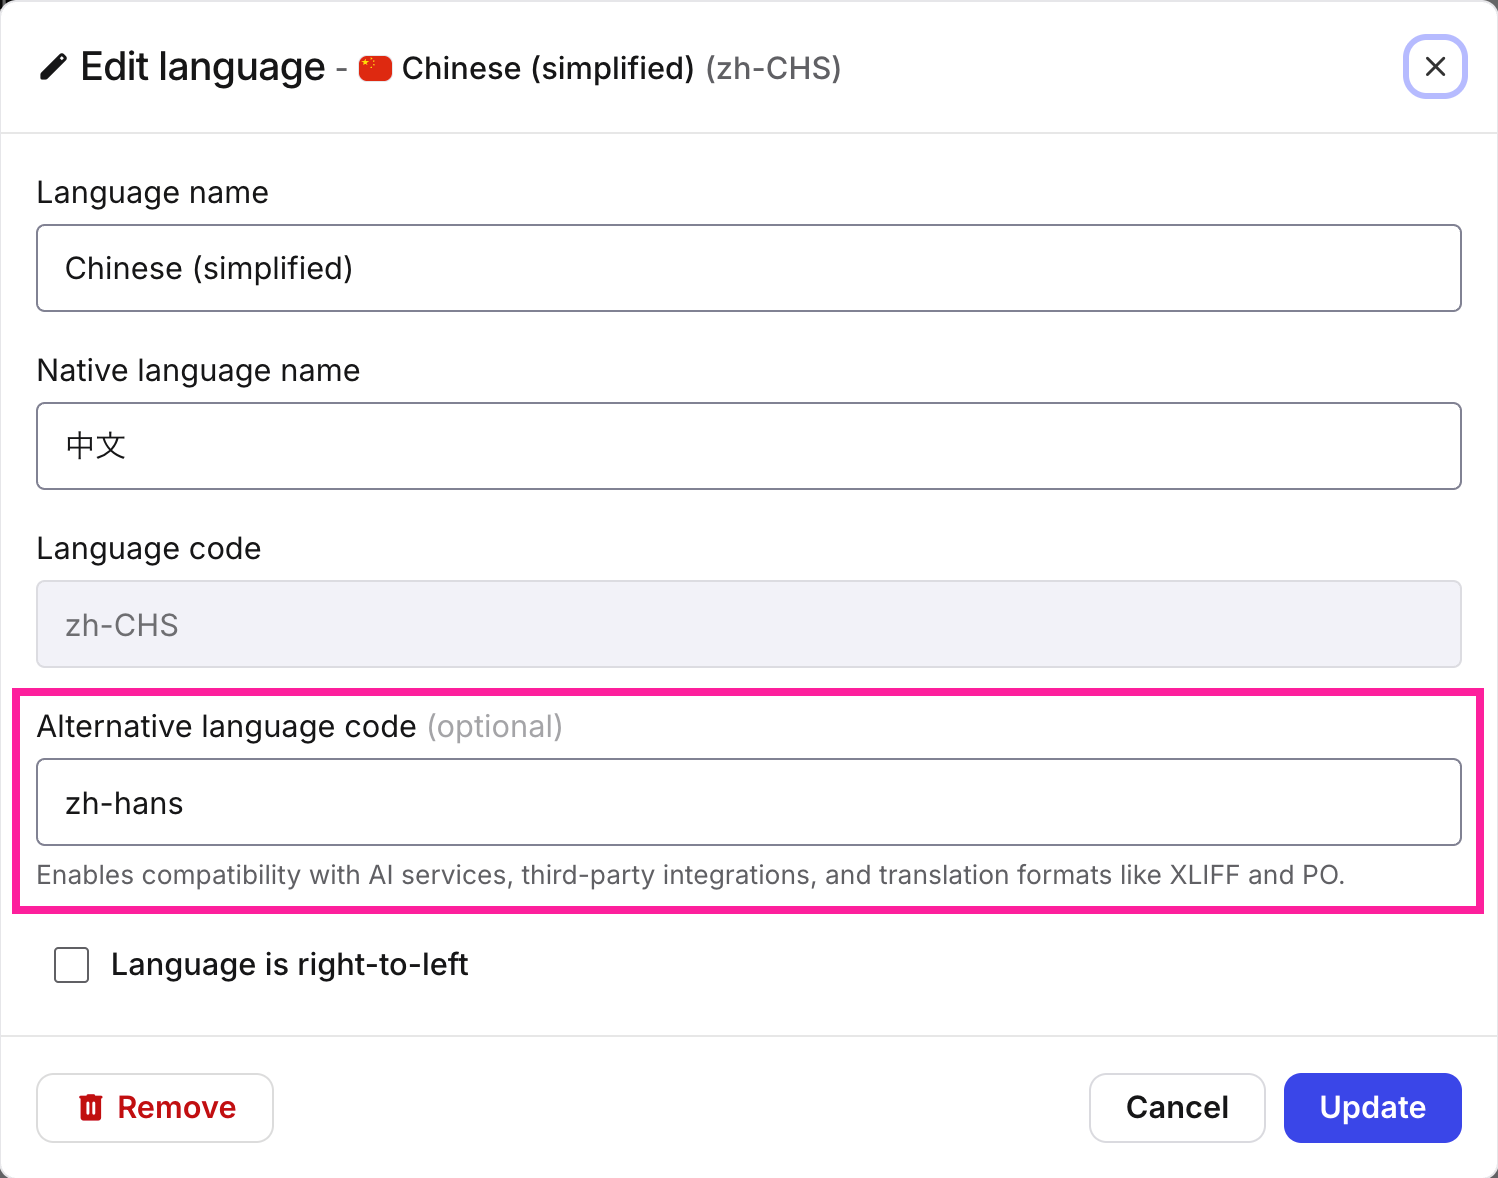Enable the Language is right-to-left checkbox
Viewport: 1498px width, 1178px height.
(x=71, y=964)
